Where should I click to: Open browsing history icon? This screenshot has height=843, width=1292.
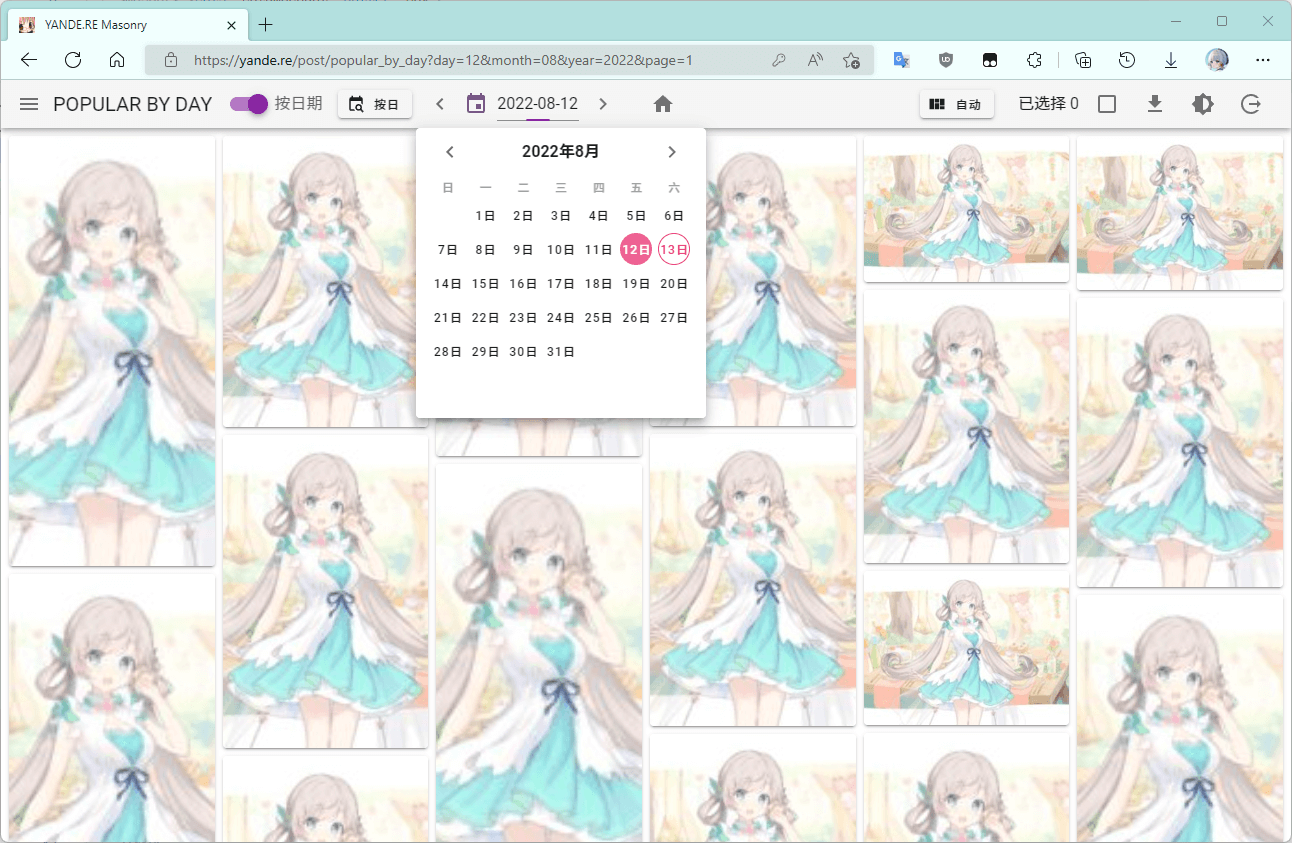pos(1127,60)
